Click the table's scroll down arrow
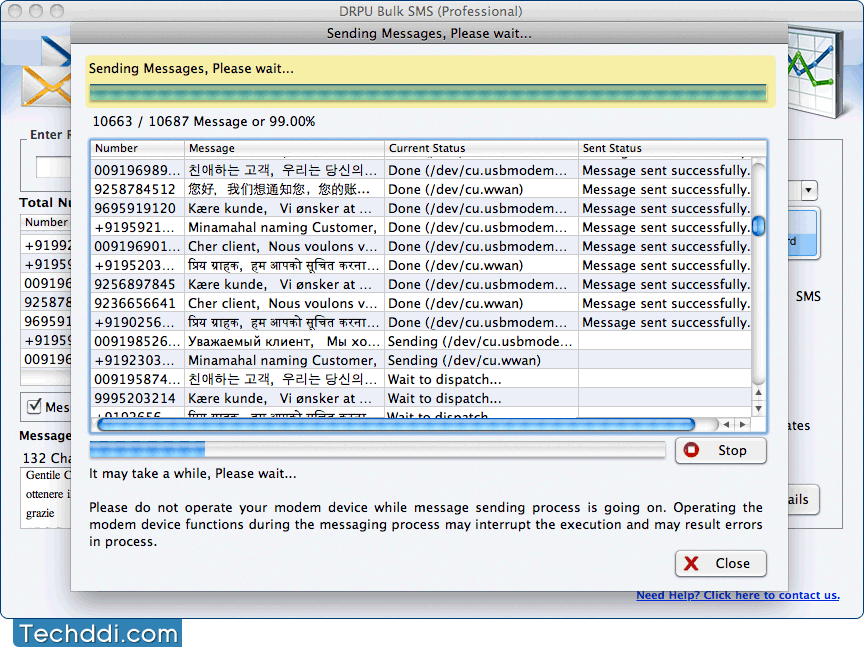864x647 pixels. 759,409
